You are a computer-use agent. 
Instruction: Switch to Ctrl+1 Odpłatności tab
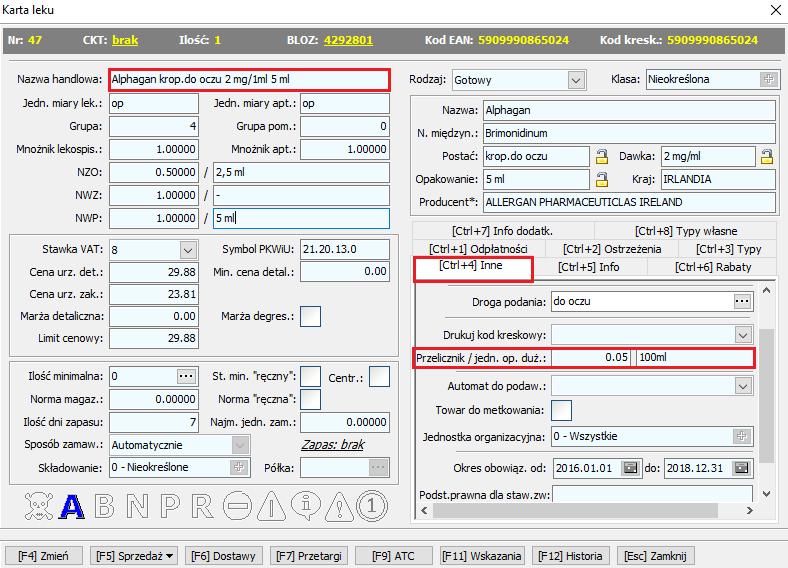click(x=478, y=249)
